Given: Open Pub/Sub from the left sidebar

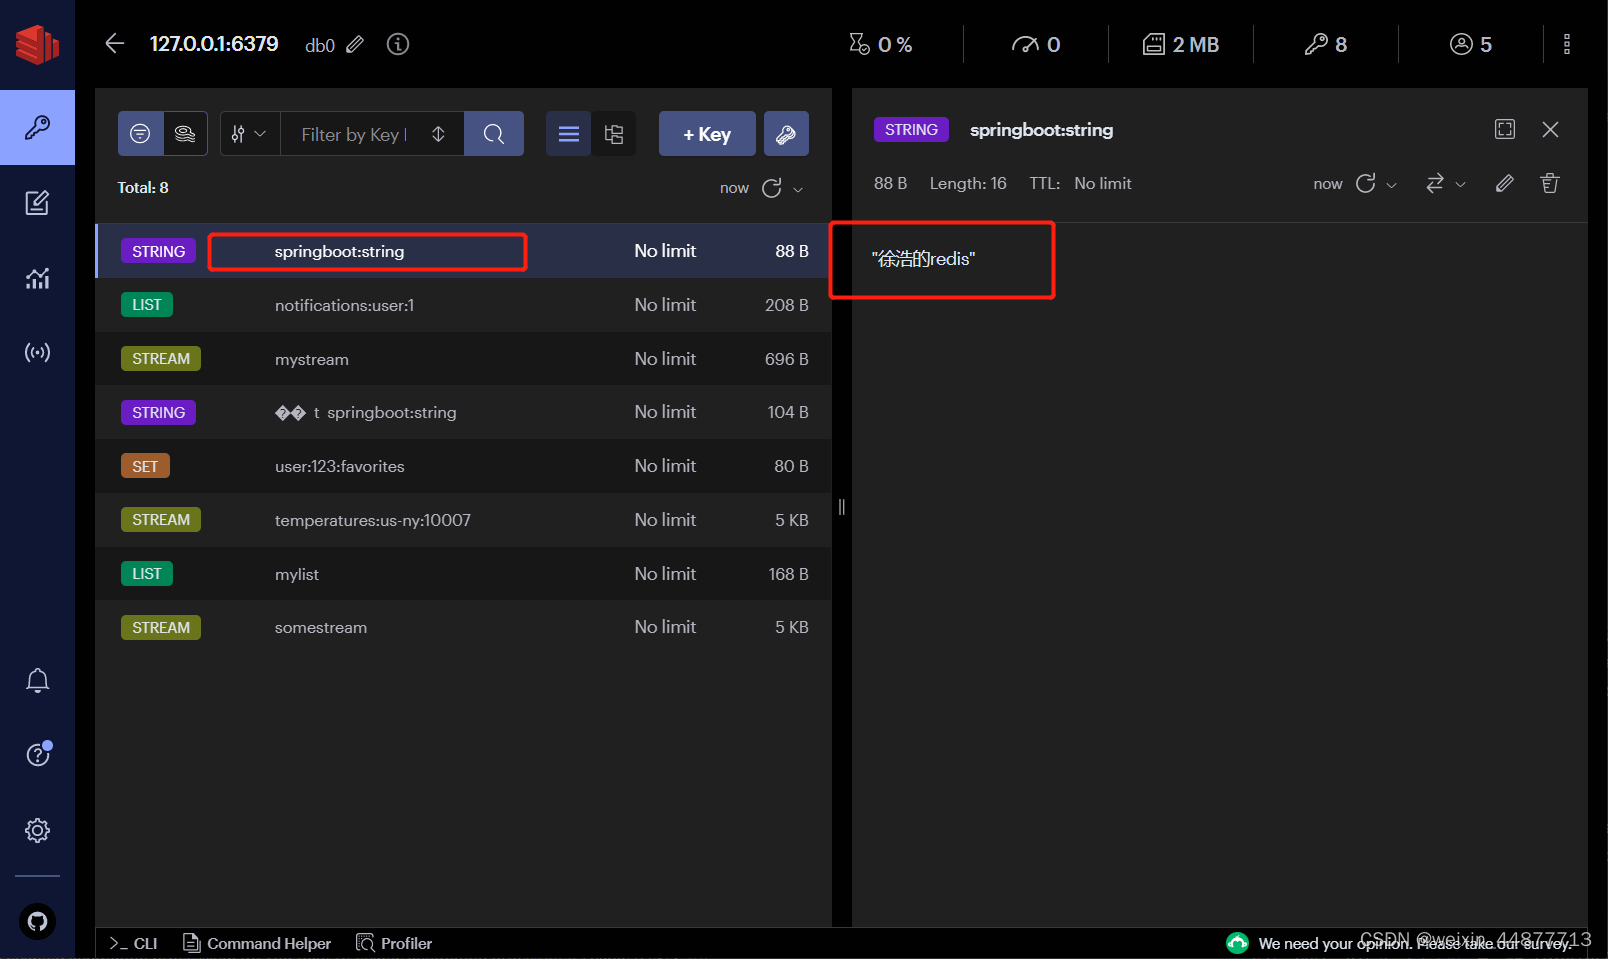Looking at the screenshot, I should click(37, 352).
